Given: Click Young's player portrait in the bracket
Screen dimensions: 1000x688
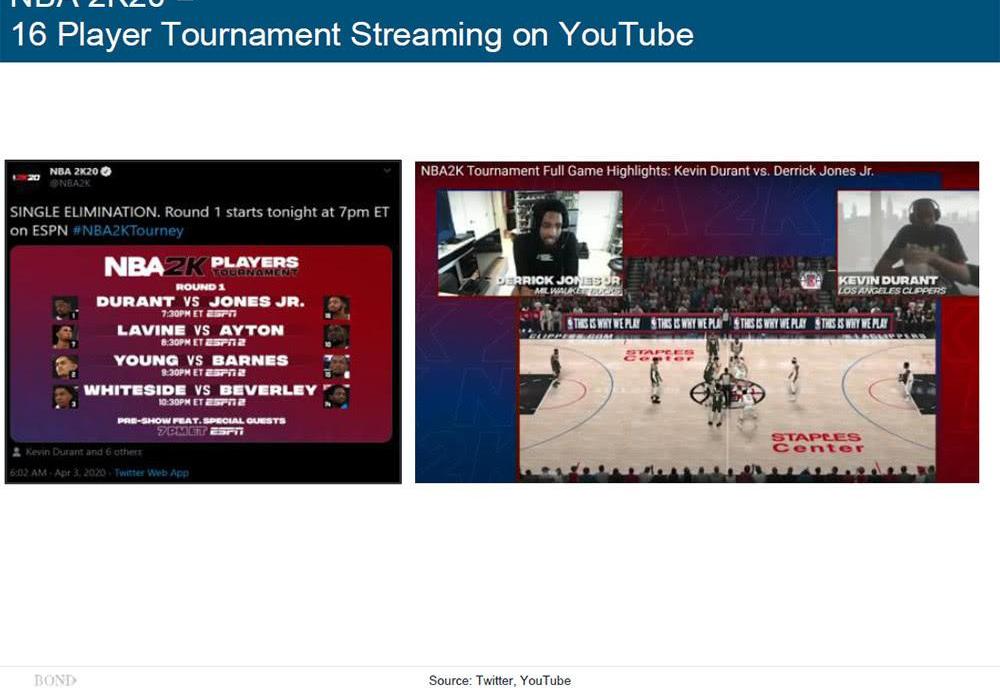Looking at the screenshot, I should click(65, 366).
